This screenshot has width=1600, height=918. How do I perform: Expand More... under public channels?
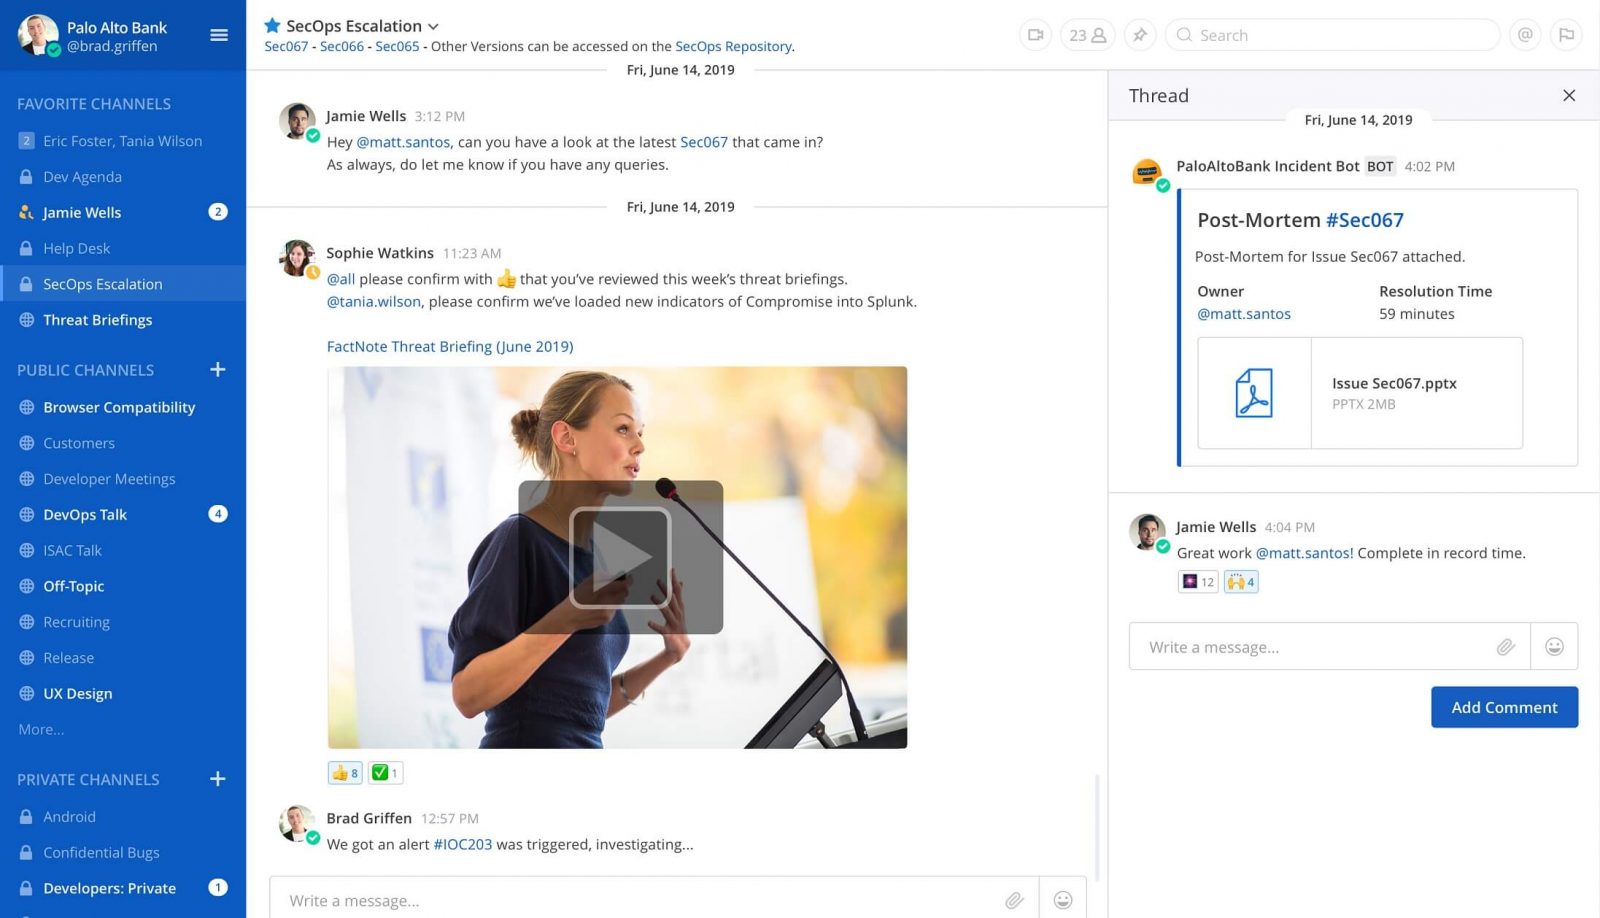pyautogui.click(x=41, y=729)
